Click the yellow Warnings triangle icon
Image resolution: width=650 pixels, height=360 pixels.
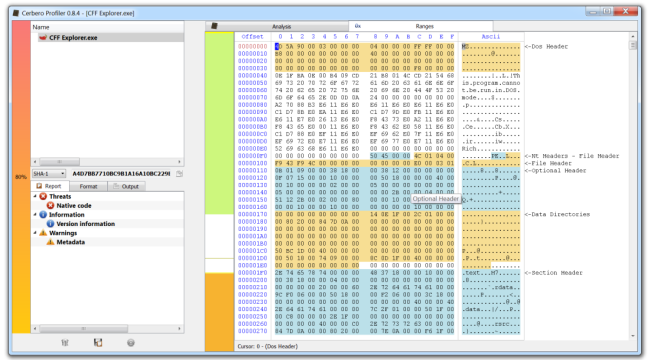click(x=43, y=233)
